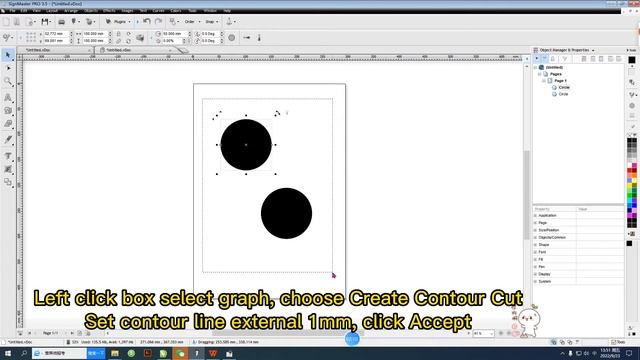This screenshot has height=360, width=640.
Task: Open the Edit menu
Action: pos(24,11)
